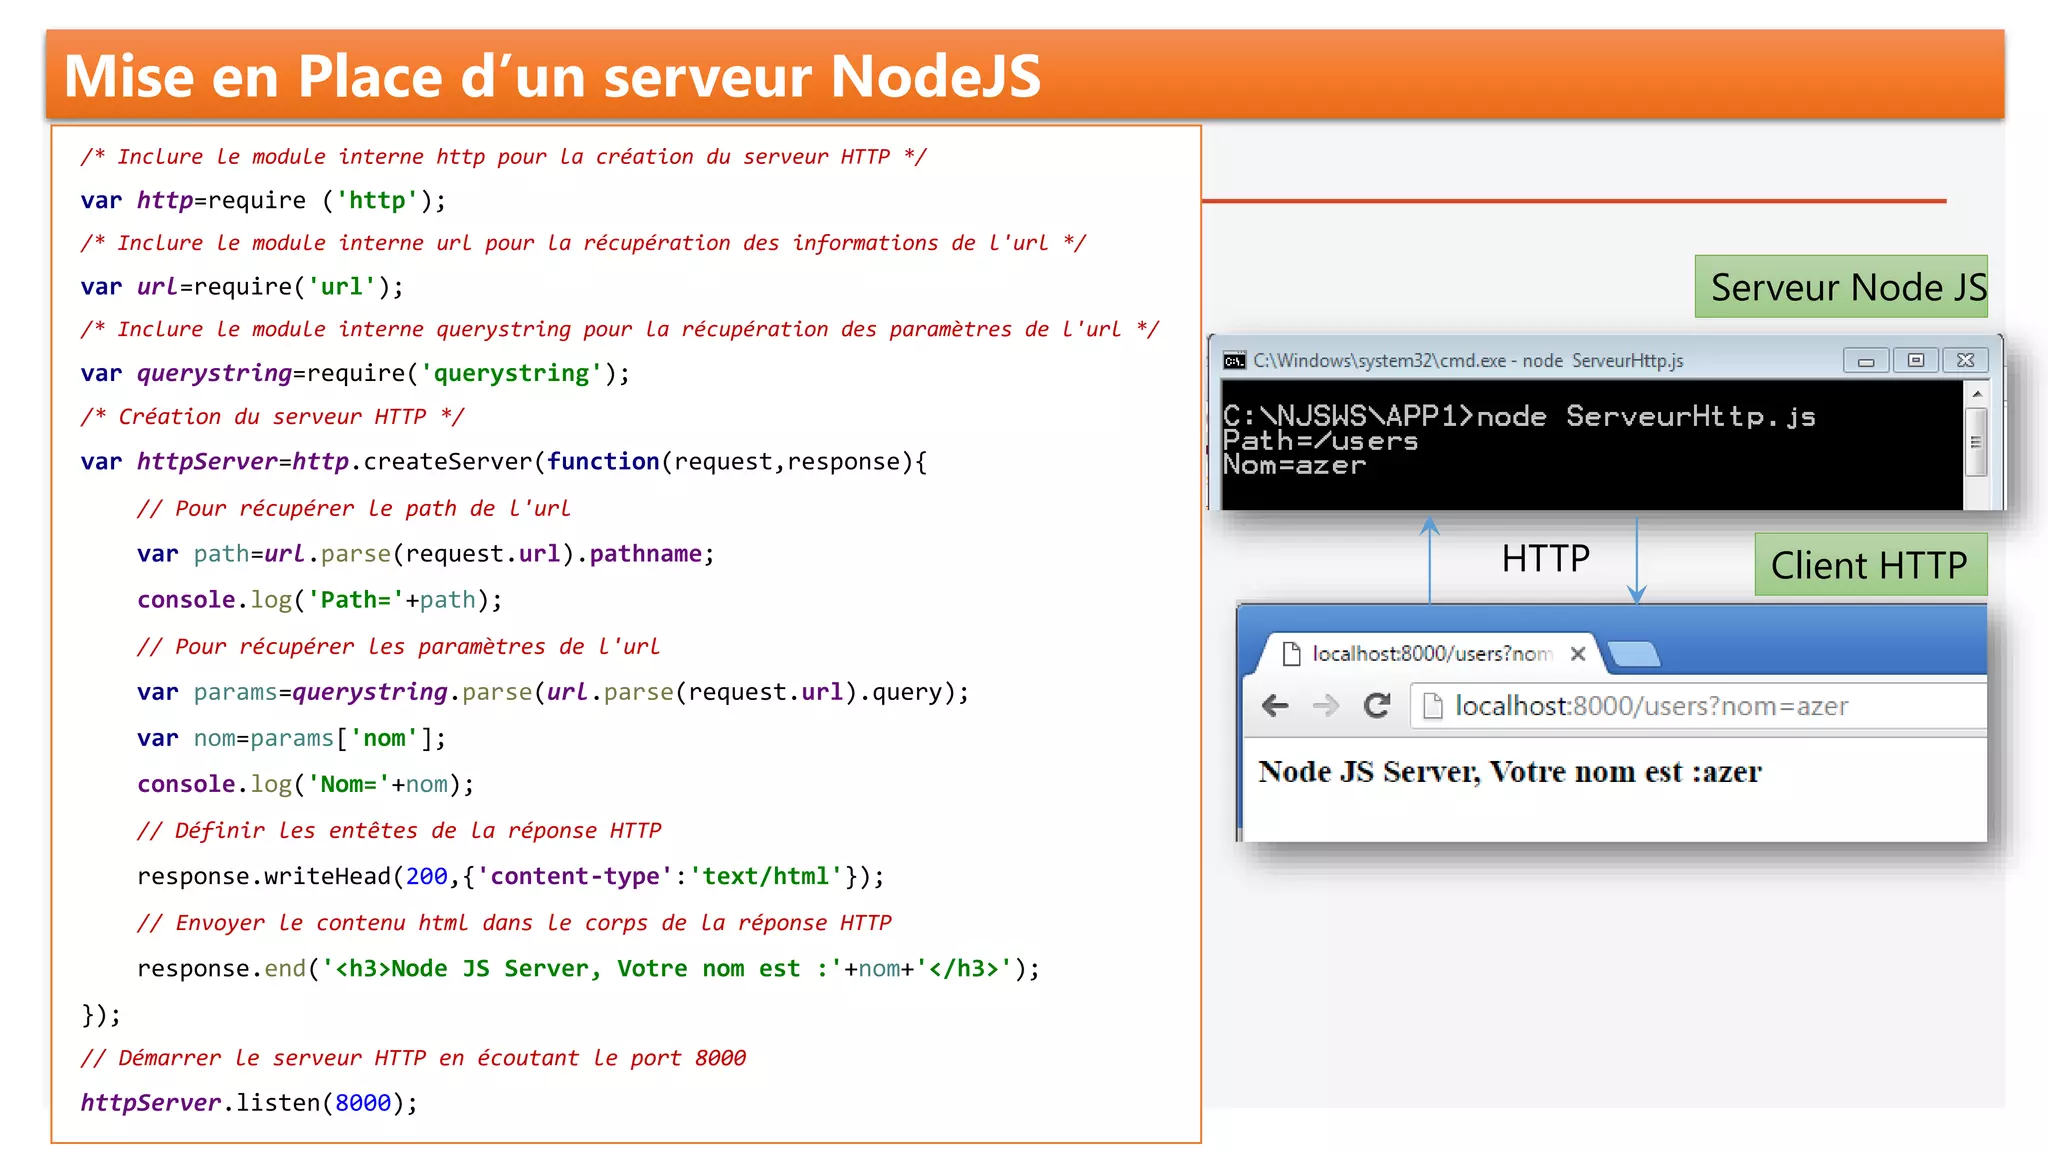
Task: Click the browser back arrow
Action: 1275,706
